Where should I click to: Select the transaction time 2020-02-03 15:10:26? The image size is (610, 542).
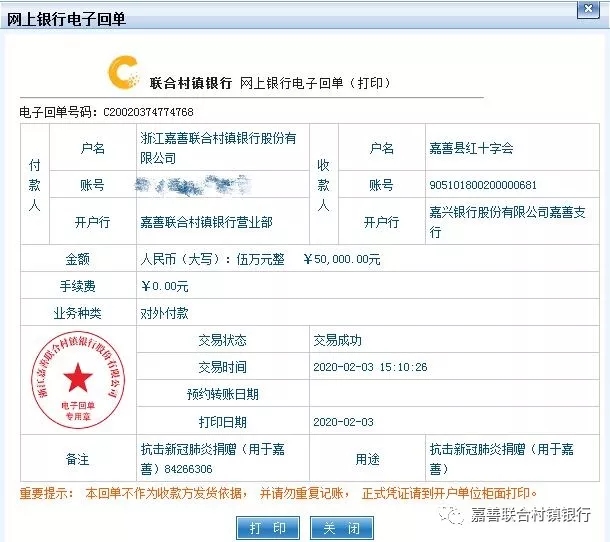370,367
